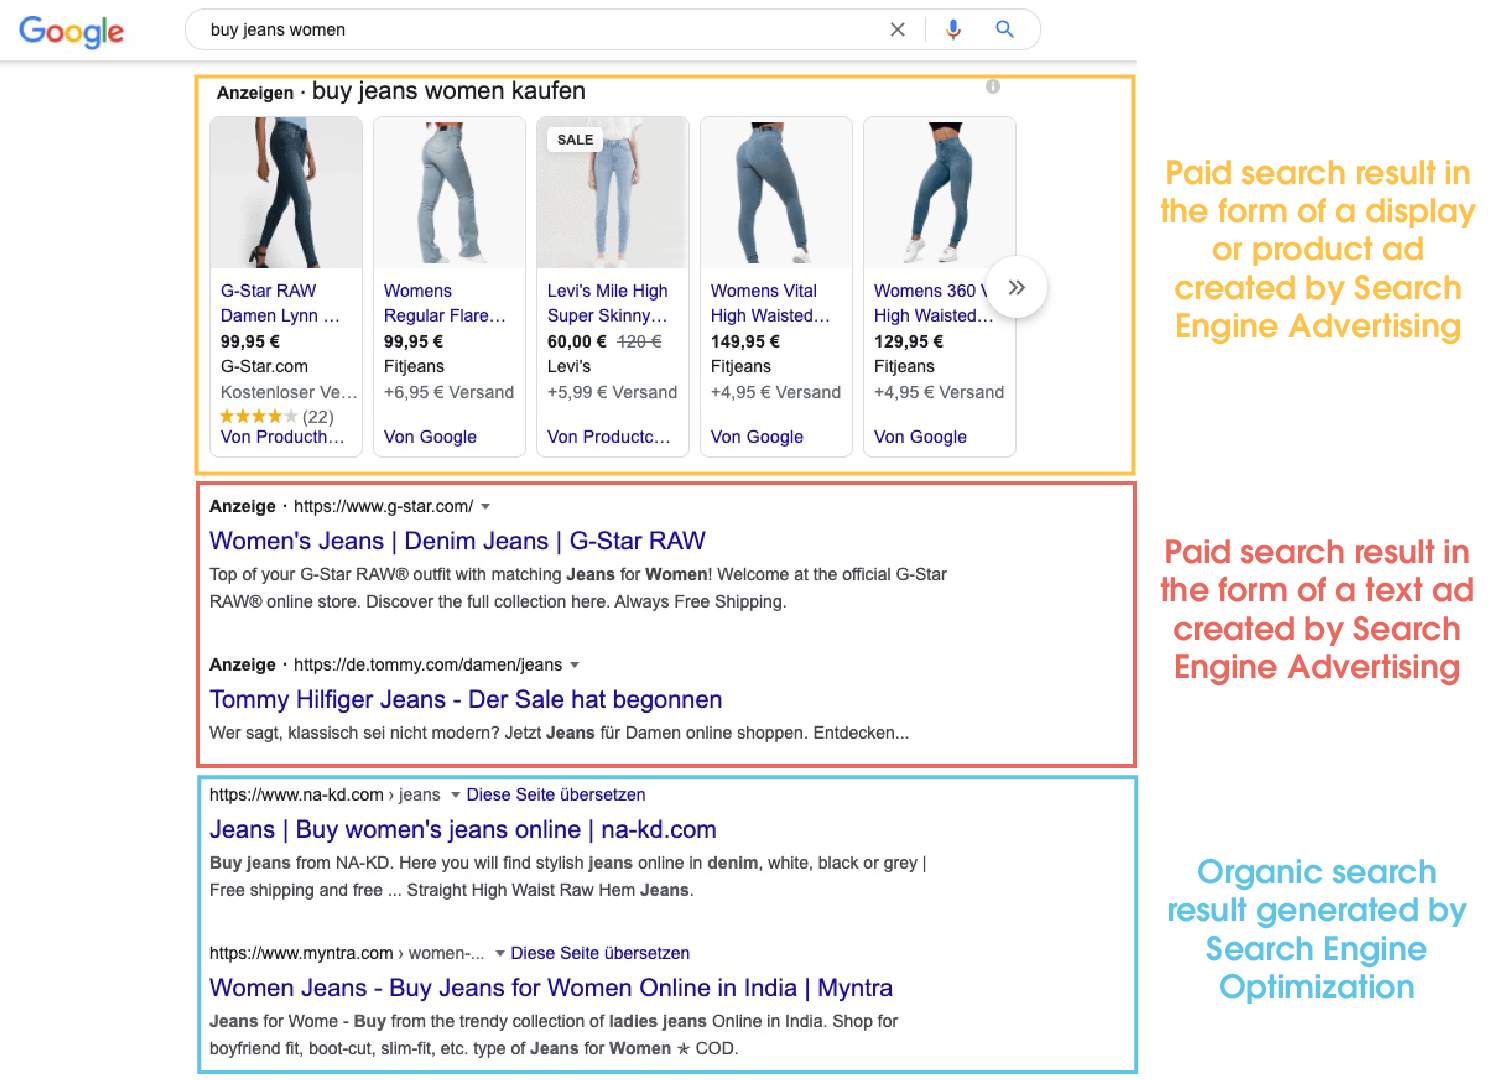
Task: Click price '60,00 €' of Levi's product
Action: click(577, 342)
